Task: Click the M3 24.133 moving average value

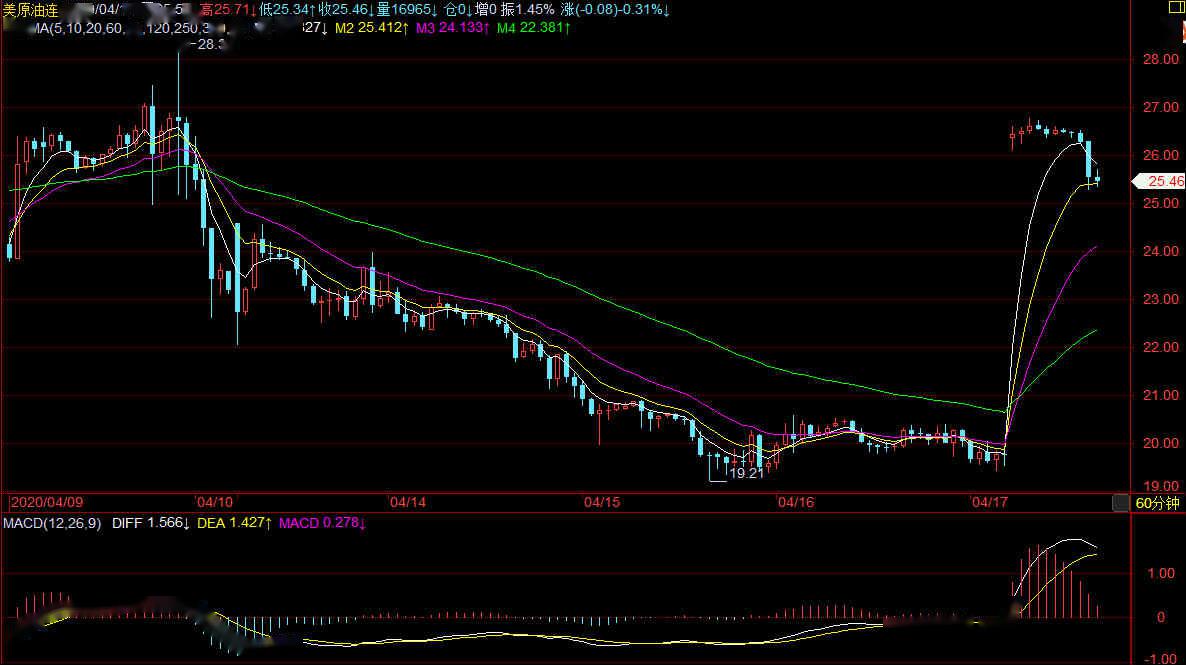Action: click(x=452, y=28)
